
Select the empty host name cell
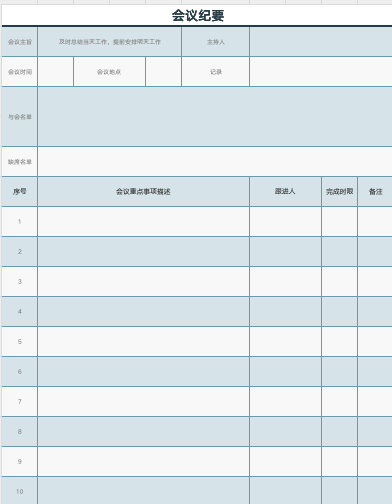tap(321, 42)
